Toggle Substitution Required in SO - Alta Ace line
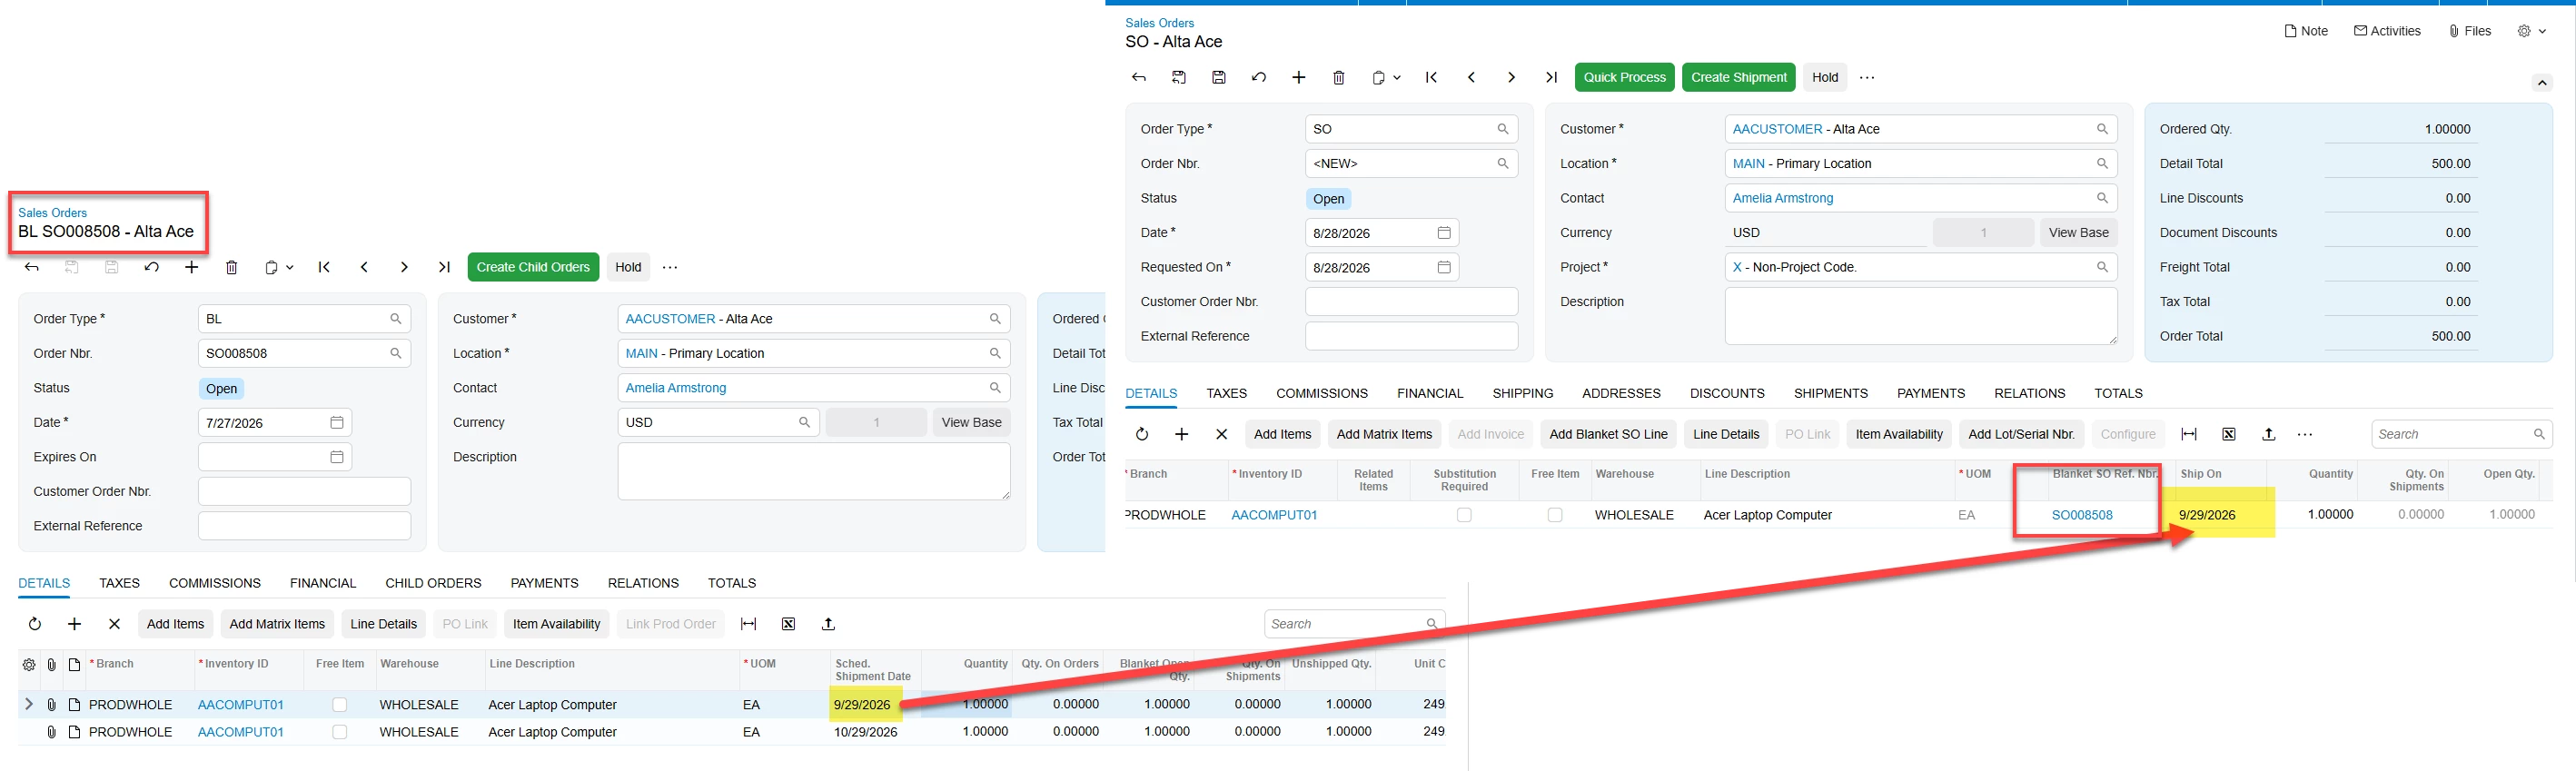This screenshot has height=771, width=2576. pyautogui.click(x=1464, y=515)
